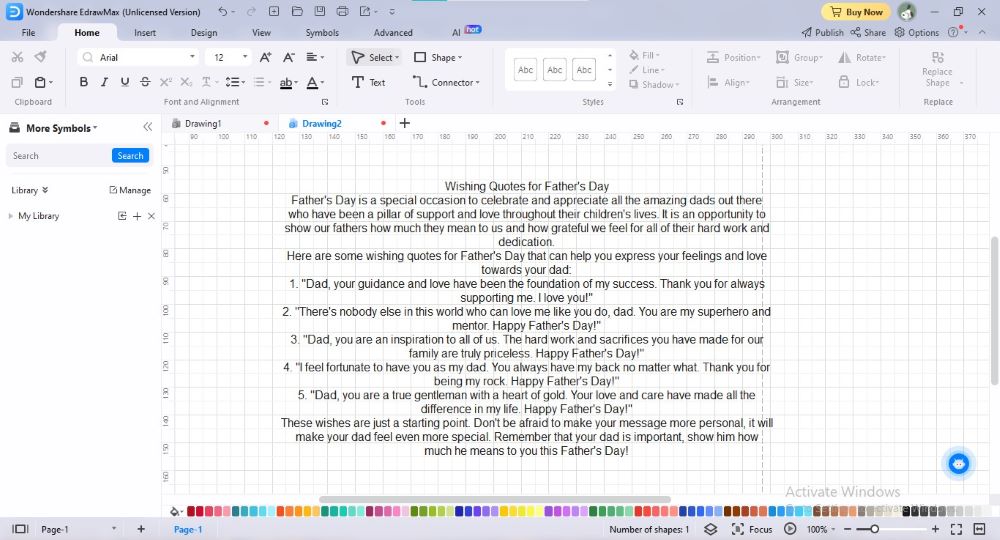Open the line spacing dropdown
The image size is (1000, 540).
pyautogui.click(x=235, y=82)
